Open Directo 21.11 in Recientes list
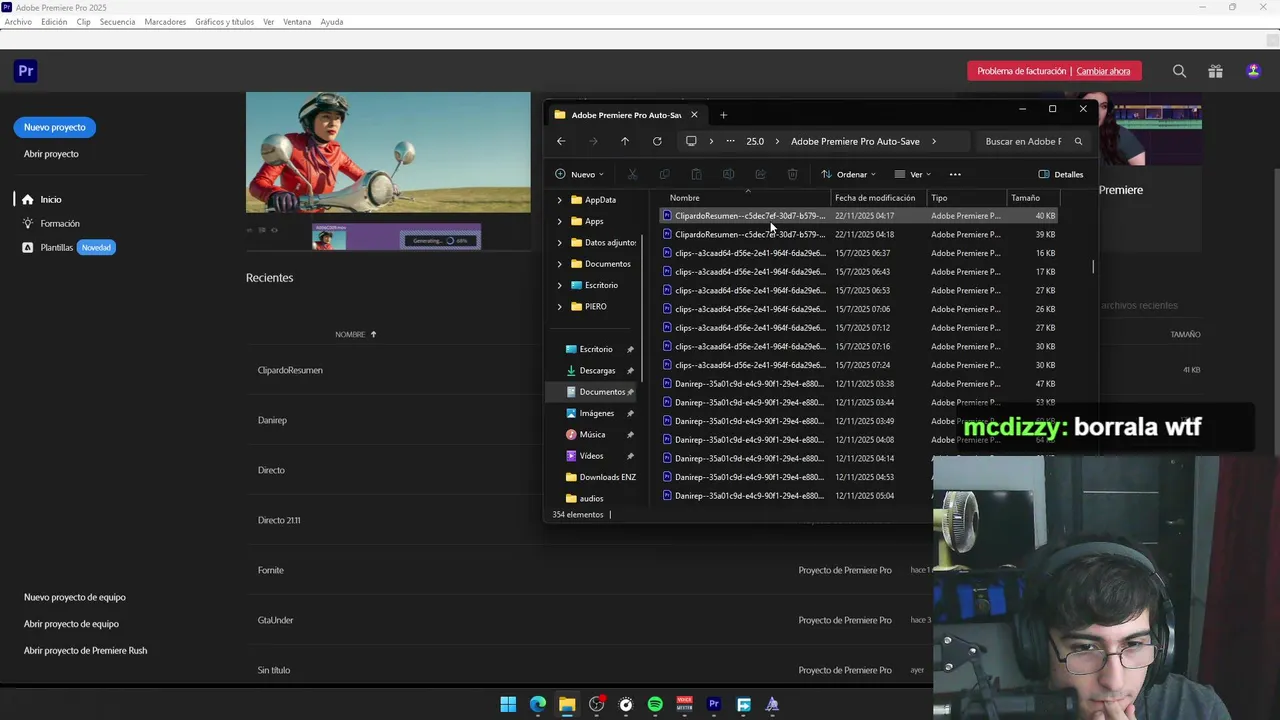The image size is (1280, 720). (279, 520)
